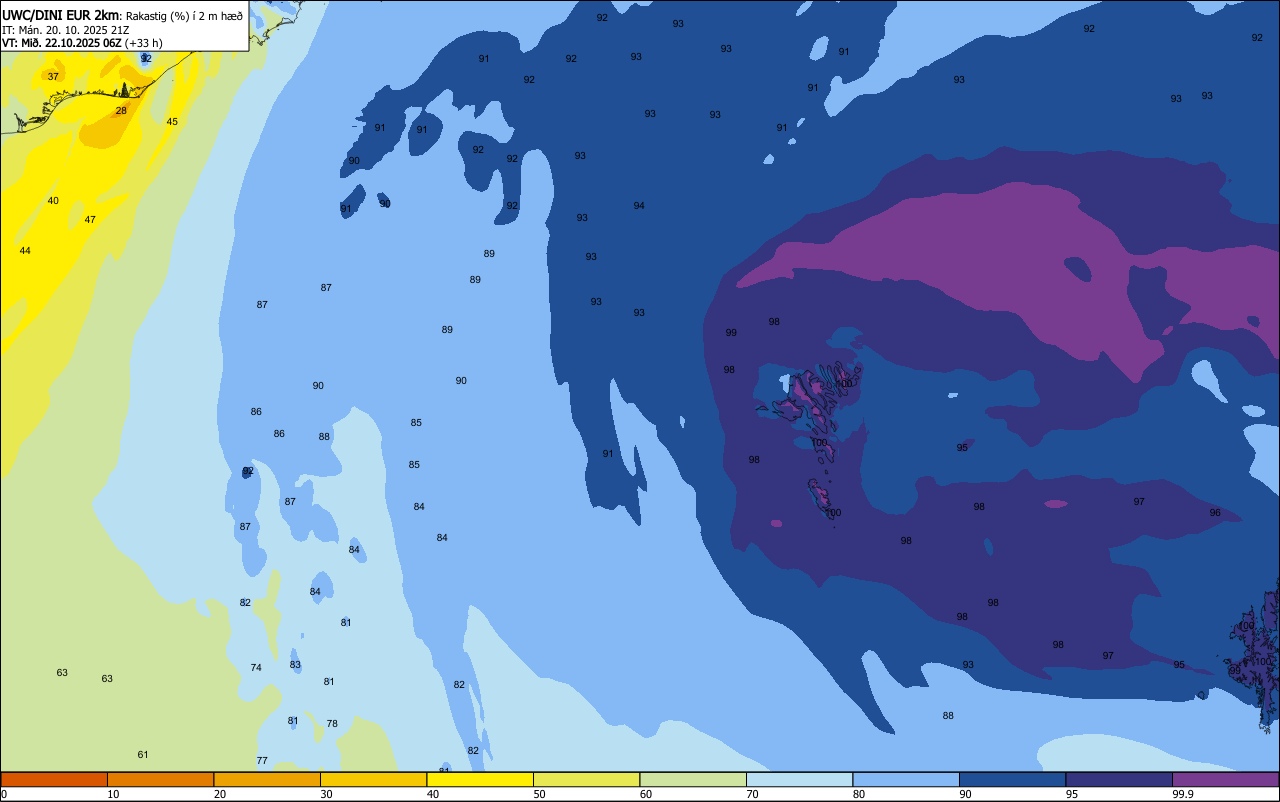Click the legend swatch between 30 and 40
Screen dimensions: 1280x802
tap(373, 779)
